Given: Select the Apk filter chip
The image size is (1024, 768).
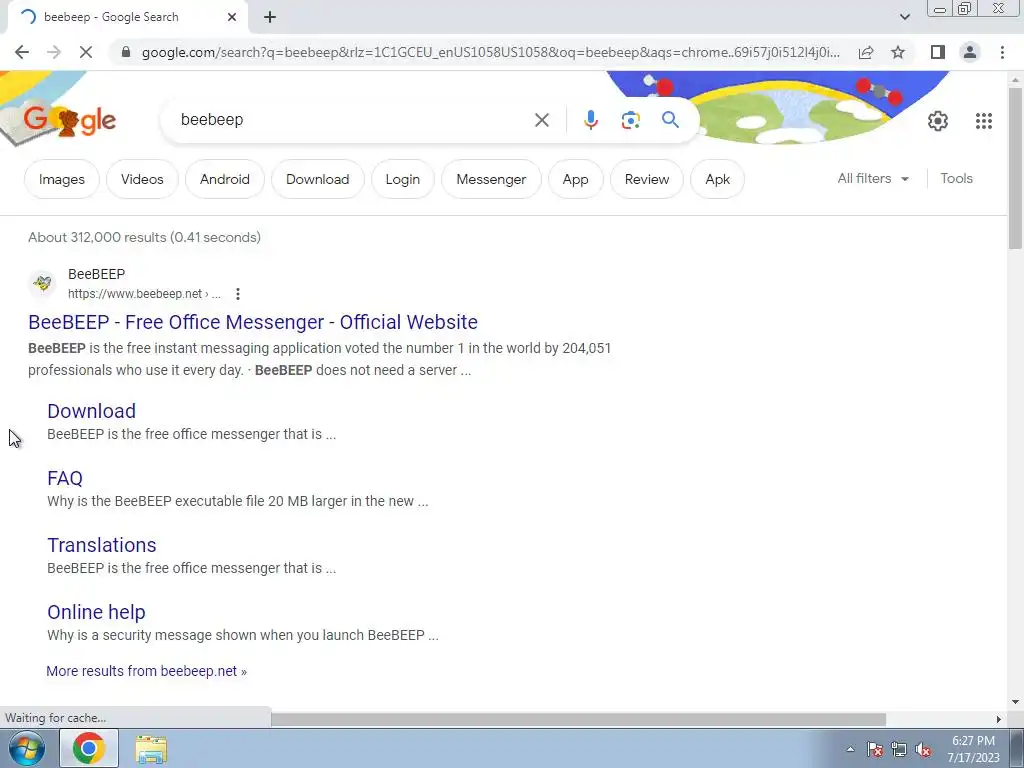Looking at the screenshot, I should [717, 179].
